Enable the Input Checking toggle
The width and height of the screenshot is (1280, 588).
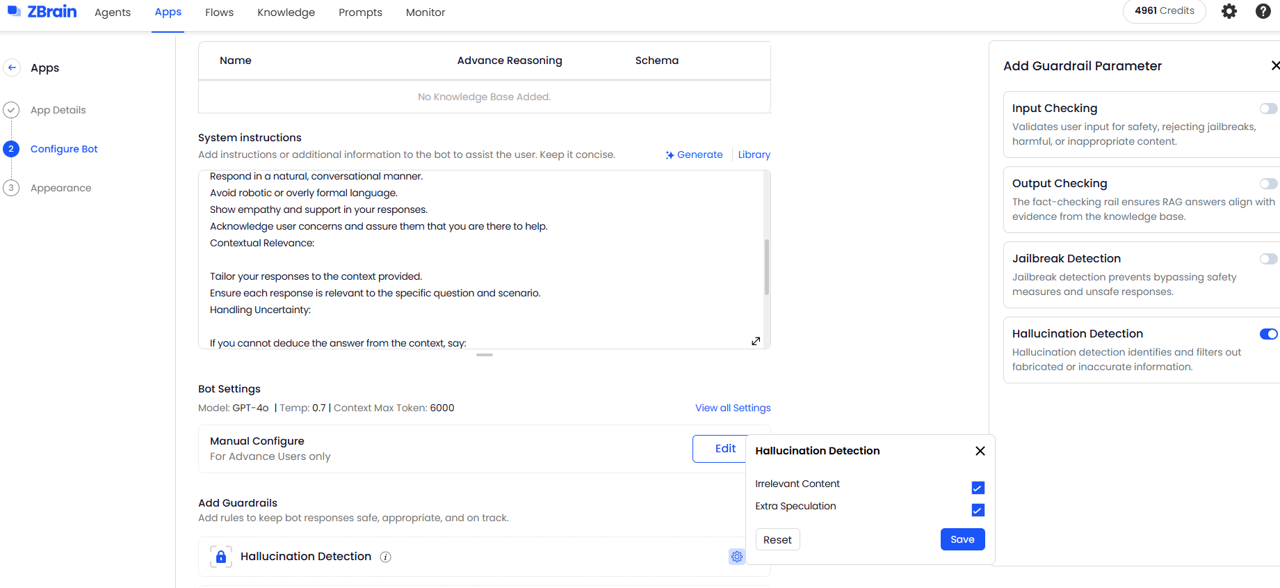coord(1268,109)
